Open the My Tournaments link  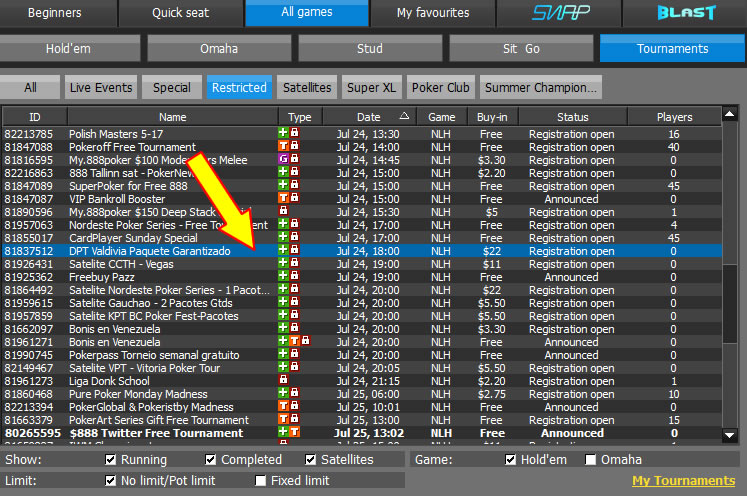pyautogui.click(x=683, y=481)
